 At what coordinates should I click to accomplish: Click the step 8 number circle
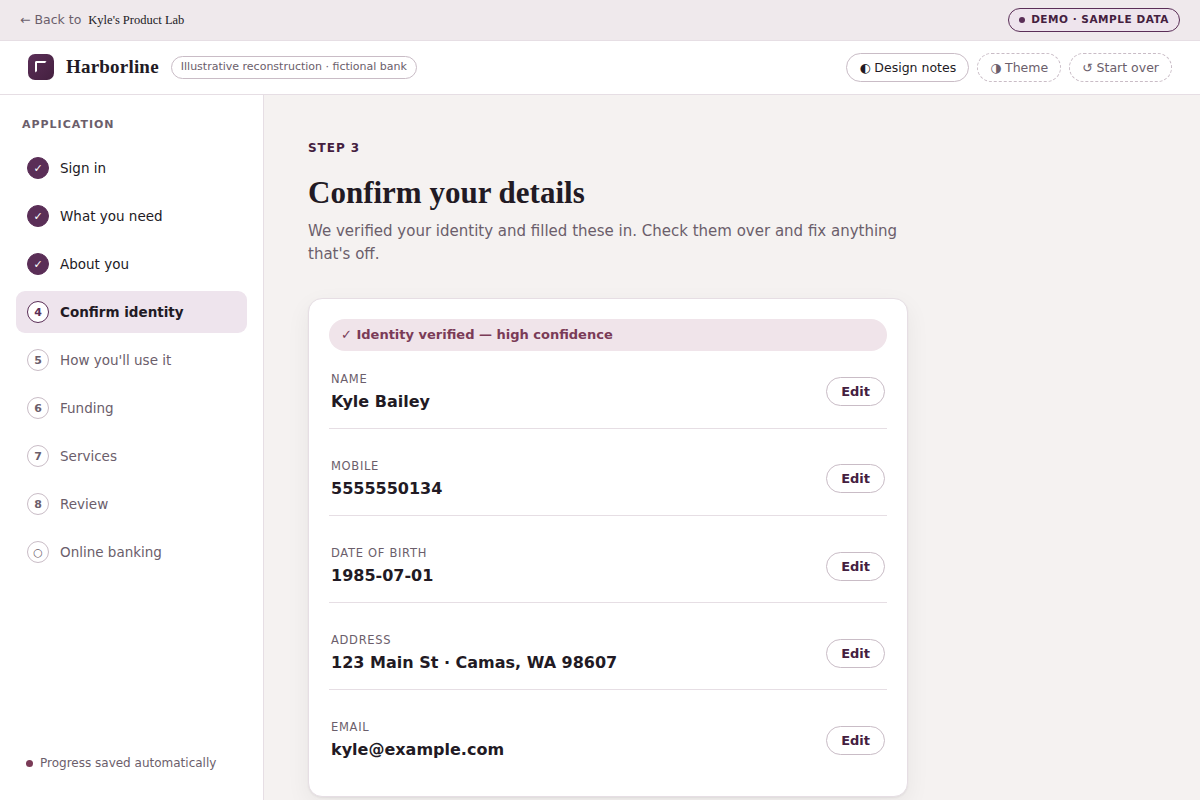point(38,504)
